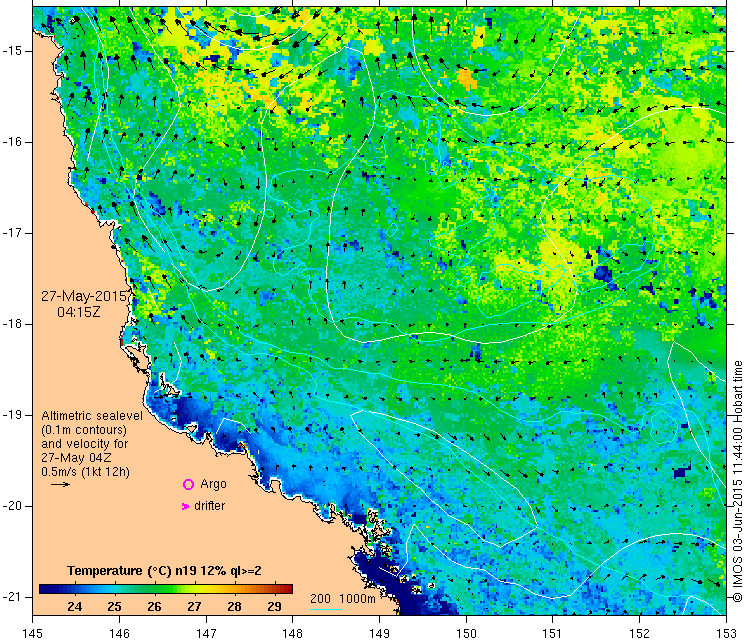
Task: Click the longitude label 149
Action: (x=379, y=633)
